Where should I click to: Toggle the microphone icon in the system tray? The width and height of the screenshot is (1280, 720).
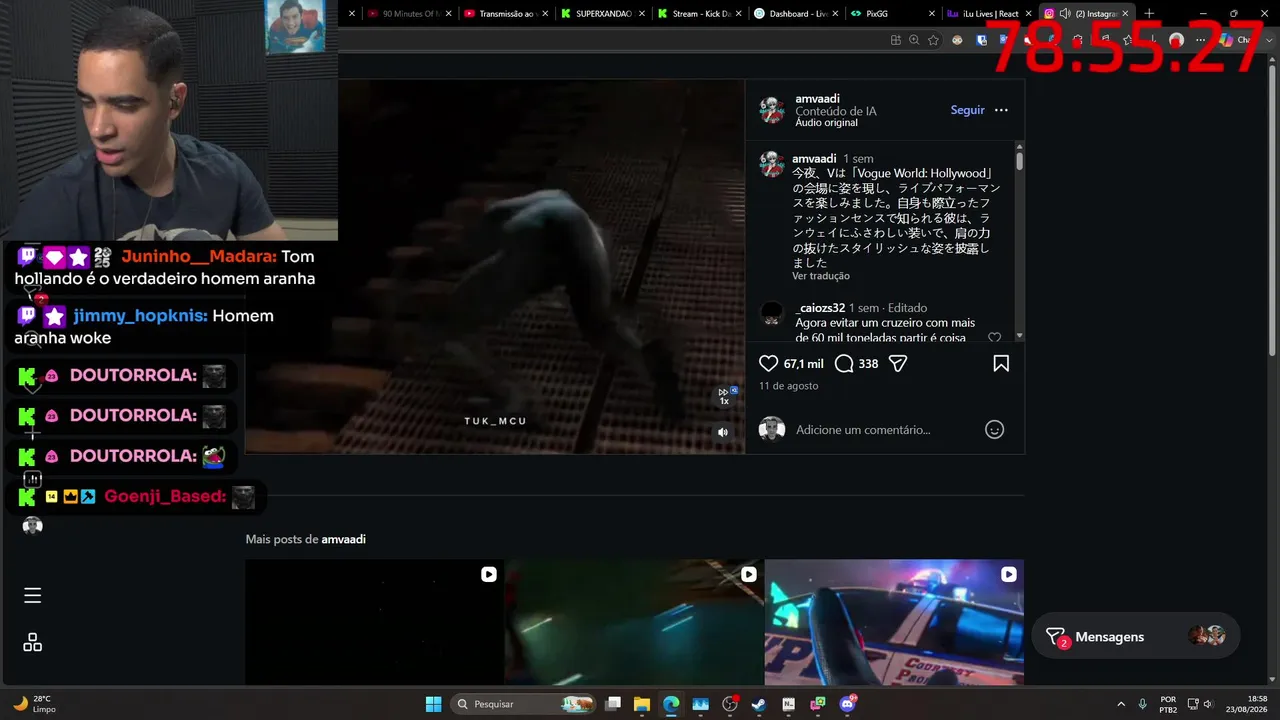[1142, 704]
